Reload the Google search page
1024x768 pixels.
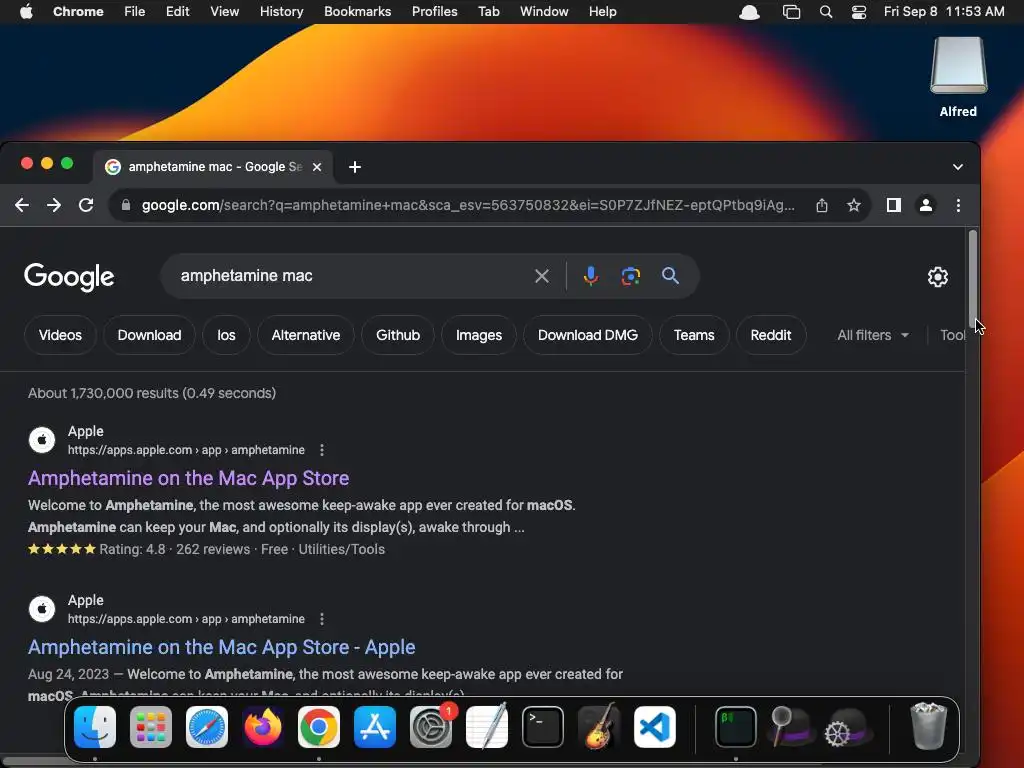pos(86,205)
